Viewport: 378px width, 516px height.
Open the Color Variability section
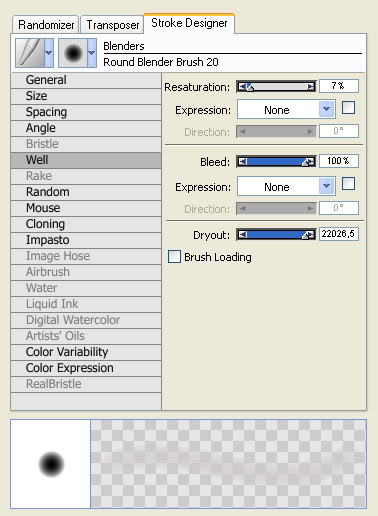[86, 352]
